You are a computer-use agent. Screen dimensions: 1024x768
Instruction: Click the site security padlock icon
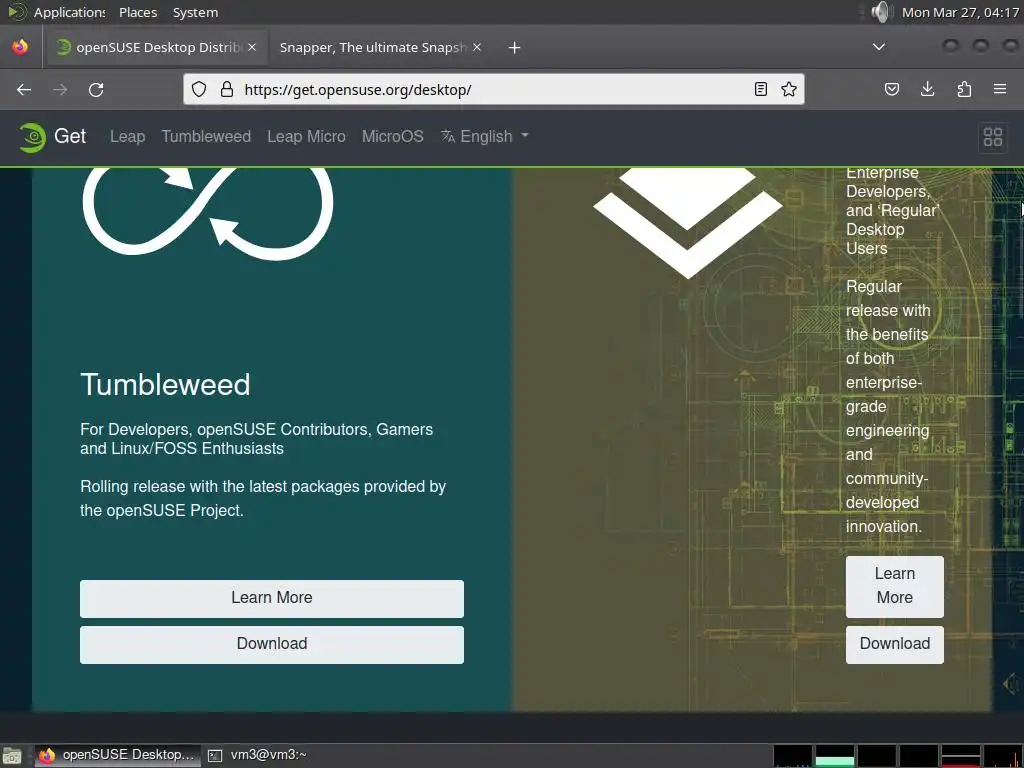click(227, 89)
